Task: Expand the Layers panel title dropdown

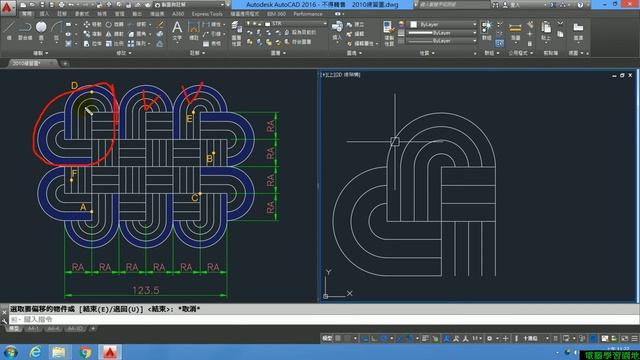Action: tap(278, 53)
